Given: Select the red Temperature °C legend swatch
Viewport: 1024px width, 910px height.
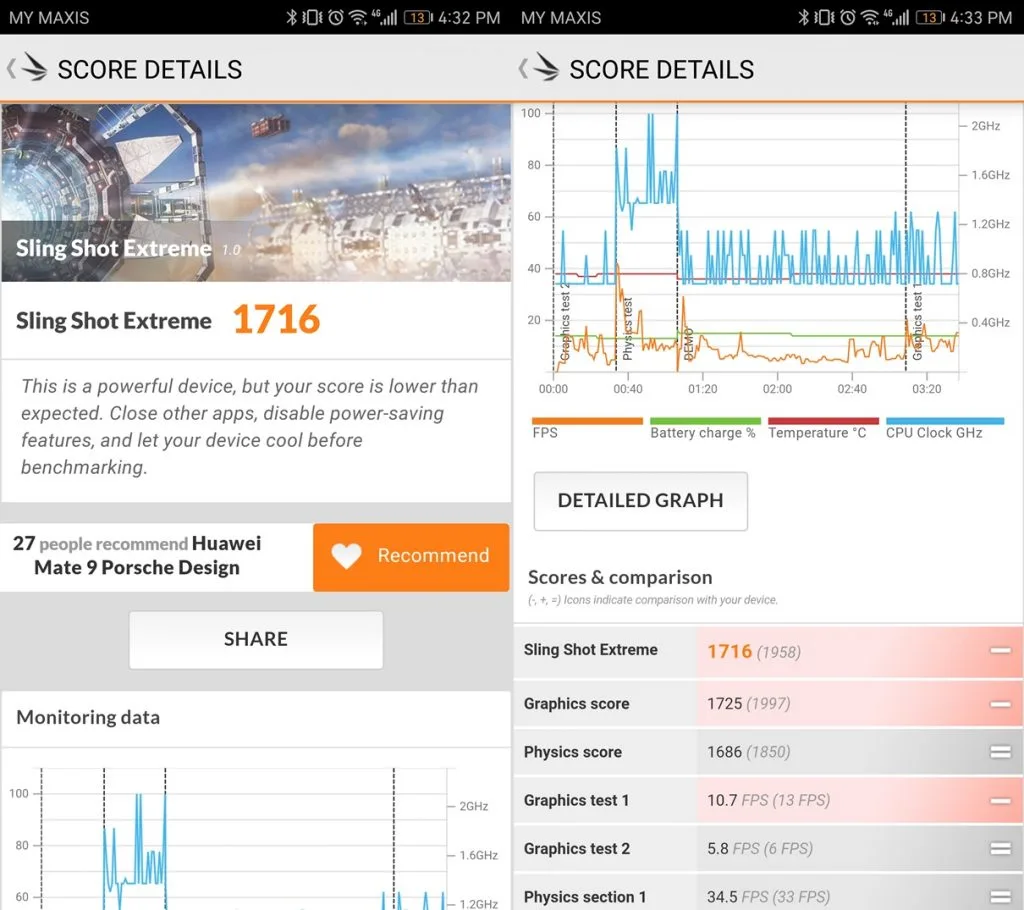Looking at the screenshot, I should 824,421.
